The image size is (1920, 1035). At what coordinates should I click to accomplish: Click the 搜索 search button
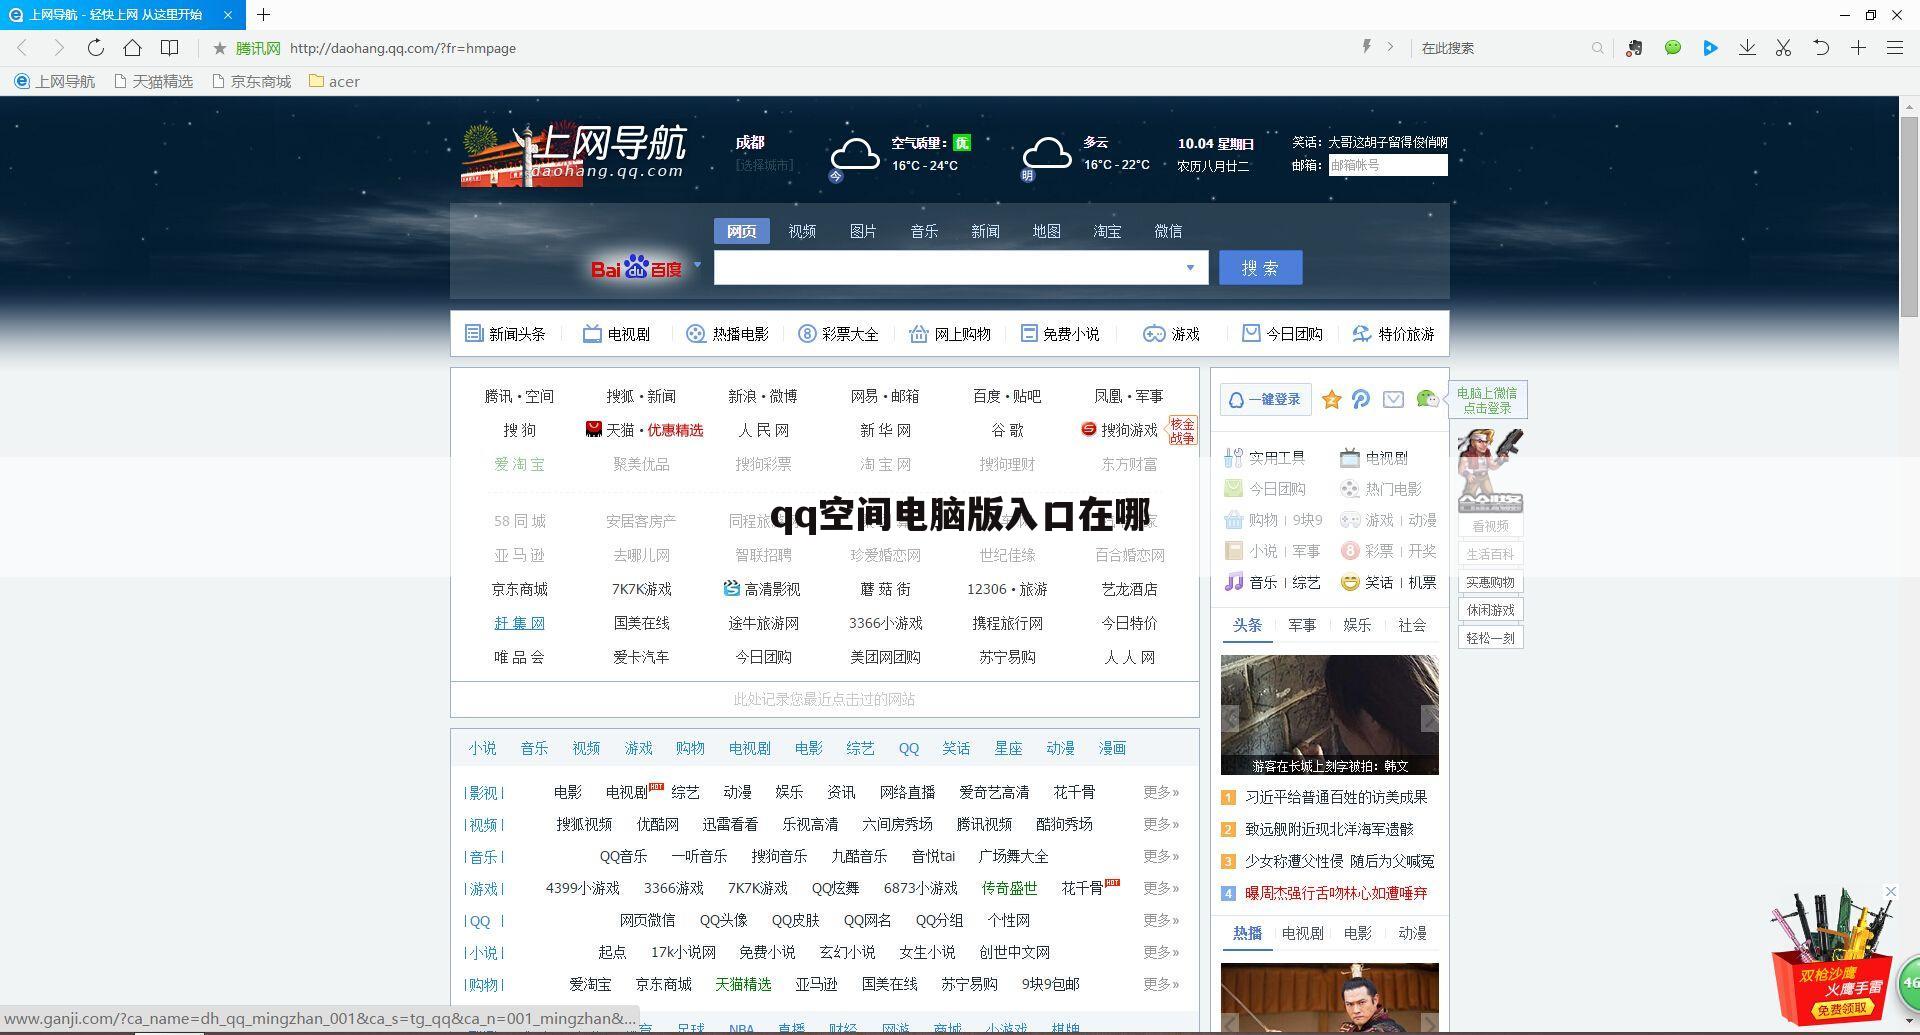coord(1260,267)
